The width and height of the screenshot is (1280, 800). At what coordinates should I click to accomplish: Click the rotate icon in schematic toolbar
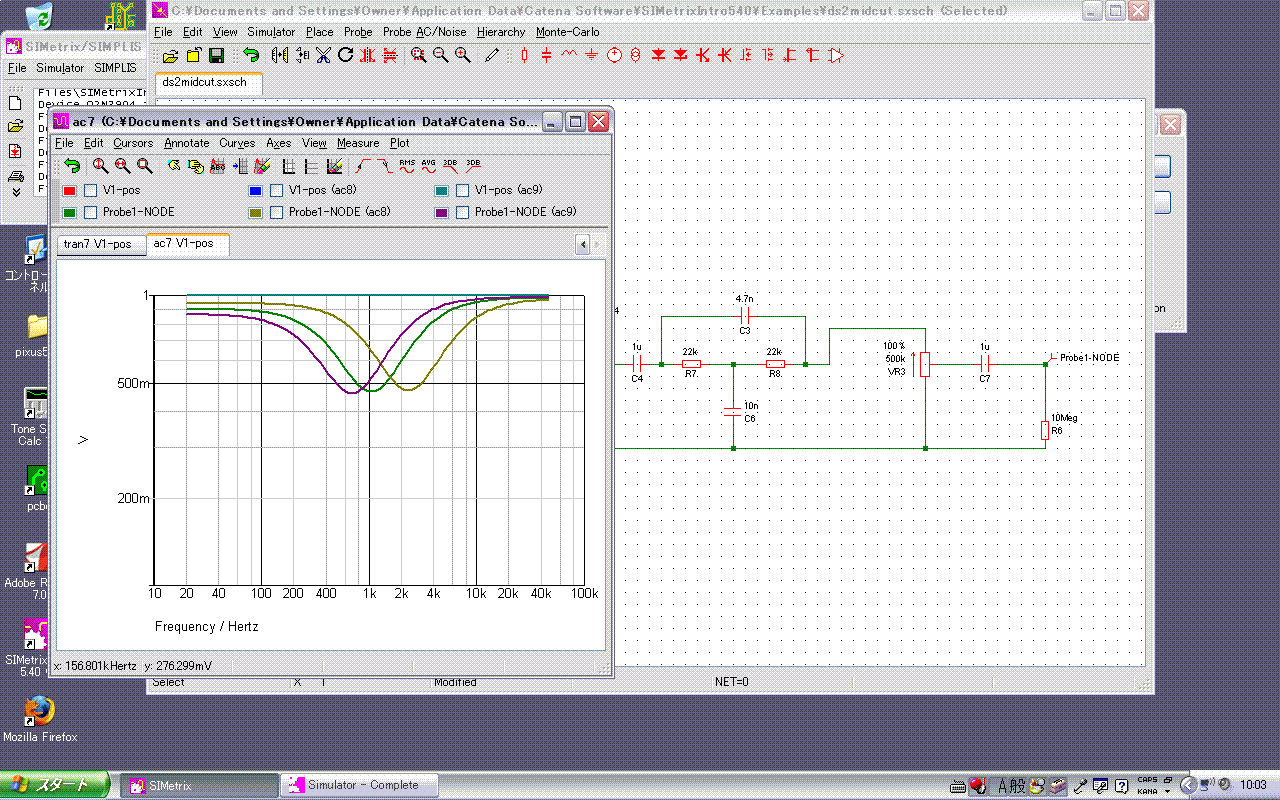345,56
